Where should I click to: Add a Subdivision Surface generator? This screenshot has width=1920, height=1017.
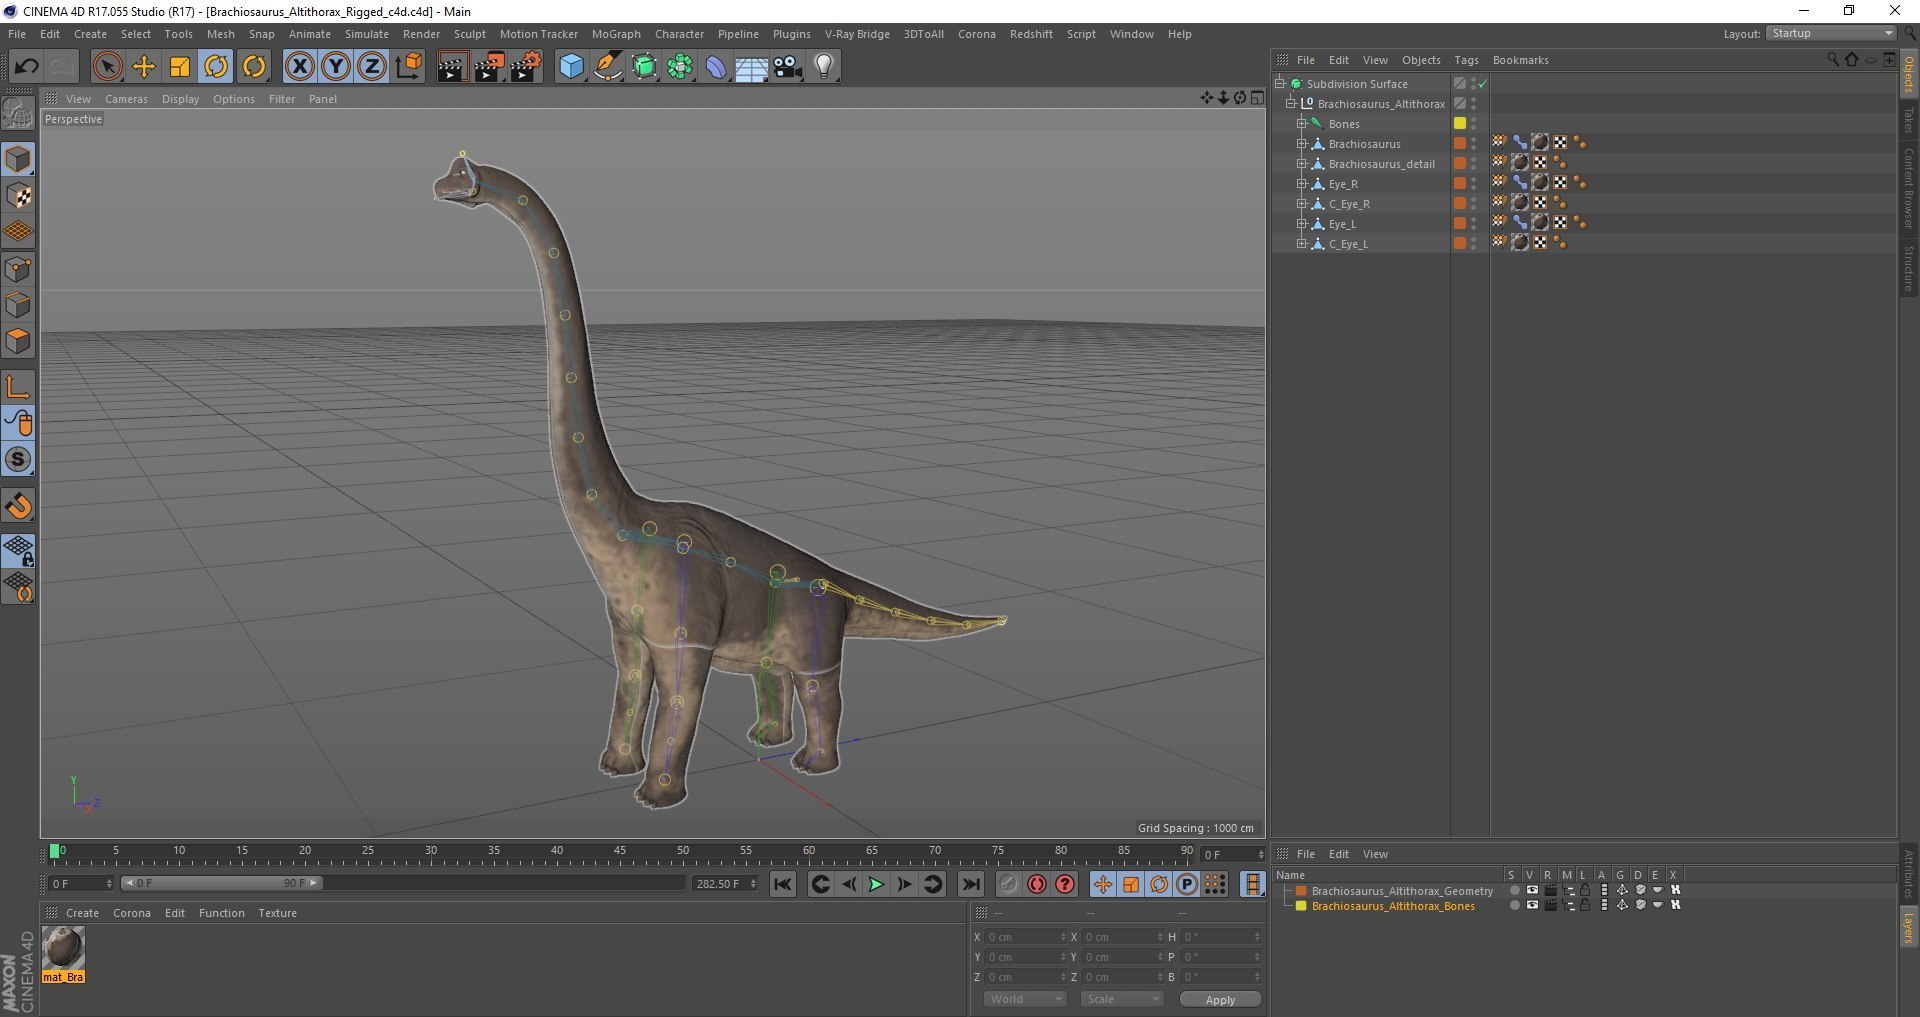[x=644, y=67]
